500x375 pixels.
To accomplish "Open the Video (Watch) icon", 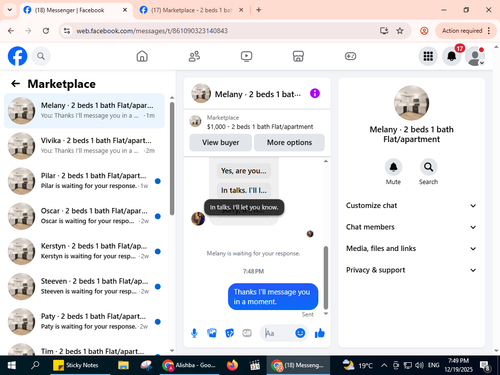I will (246, 56).
